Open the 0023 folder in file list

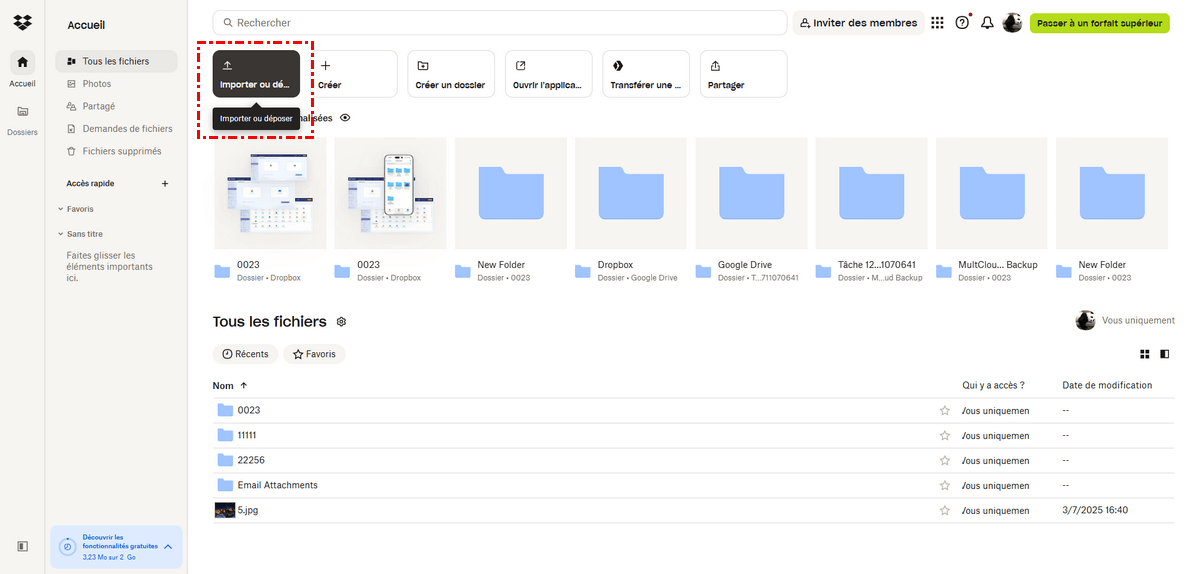[x=248, y=410]
